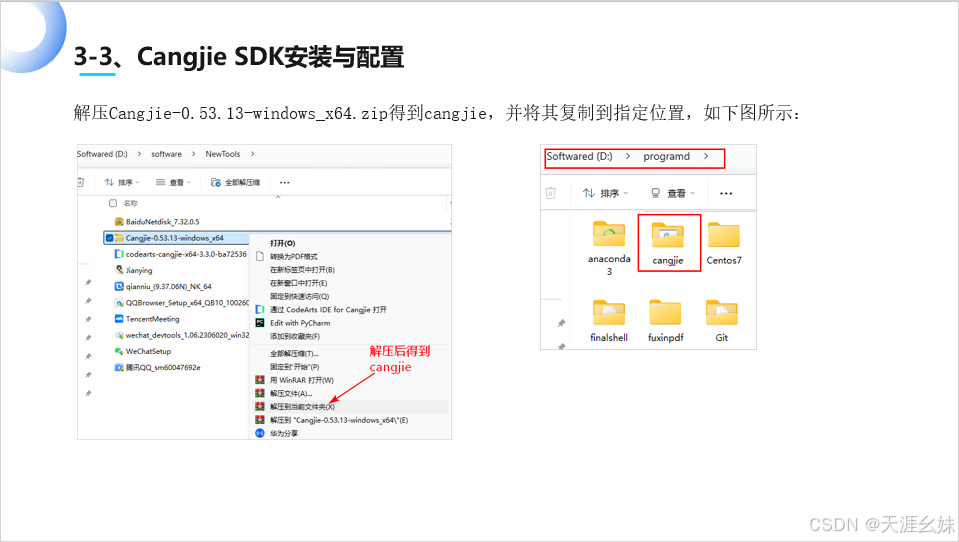The height and width of the screenshot is (542, 959).
Task: Click the TencentMeeting file icon
Action: (119, 319)
